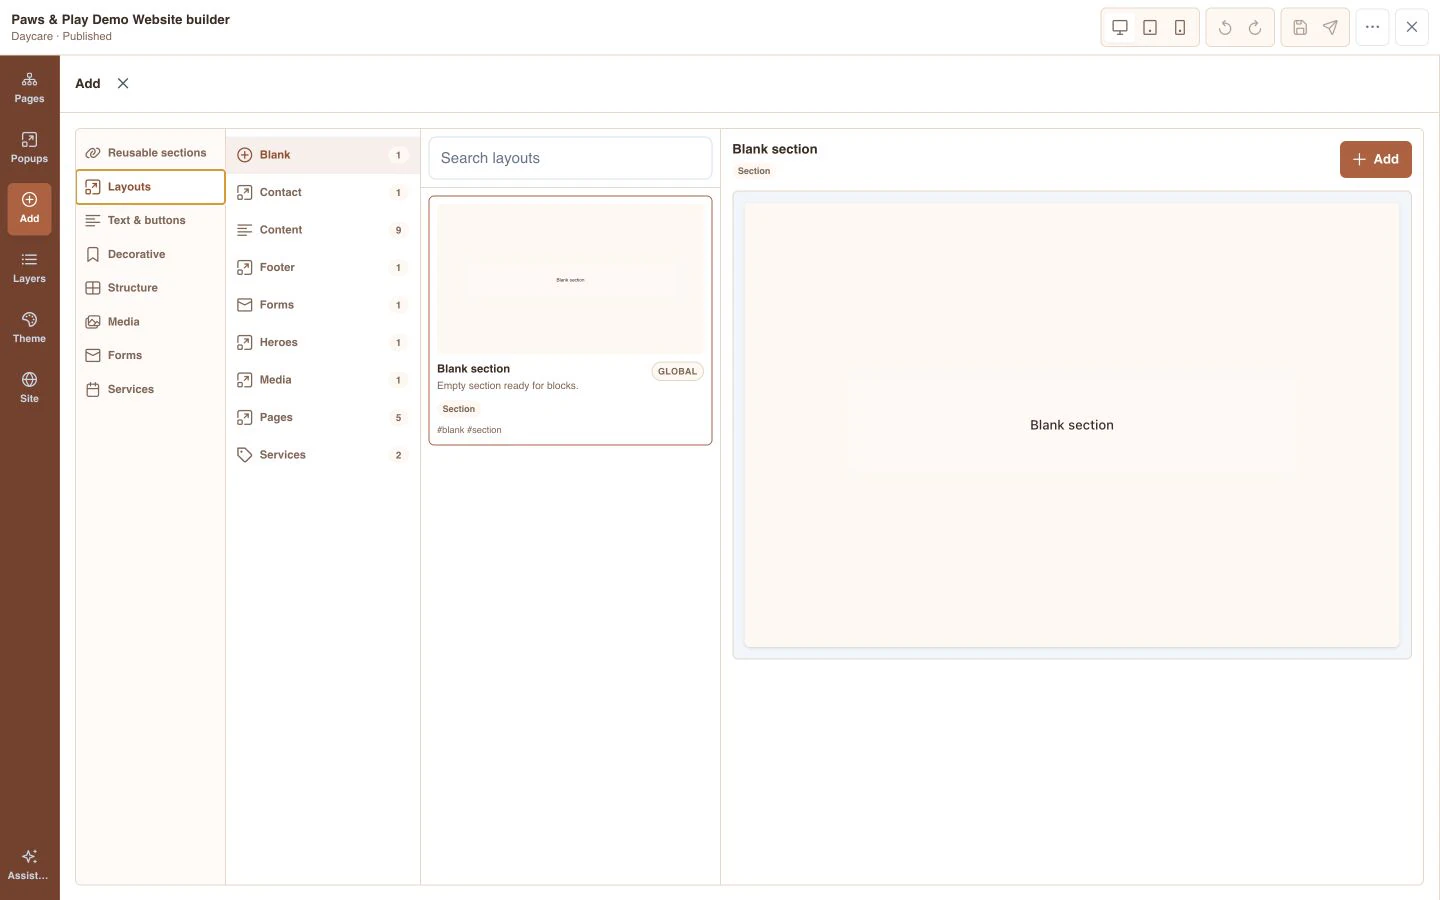Select Media category in left list
Viewport: 1440px width, 900px height.
coord(150,322)
